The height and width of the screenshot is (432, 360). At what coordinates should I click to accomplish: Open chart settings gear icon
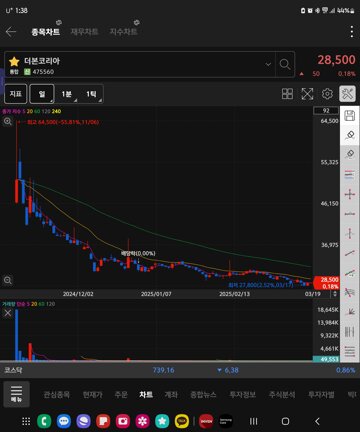tap(327, 94)
